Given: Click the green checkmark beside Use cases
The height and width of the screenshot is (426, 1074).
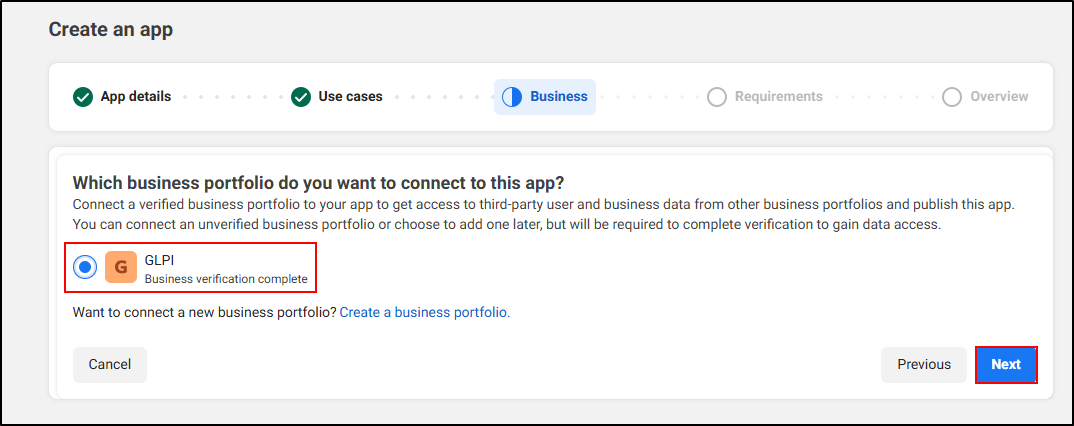Looking at the screenshot, I should 301,97.
